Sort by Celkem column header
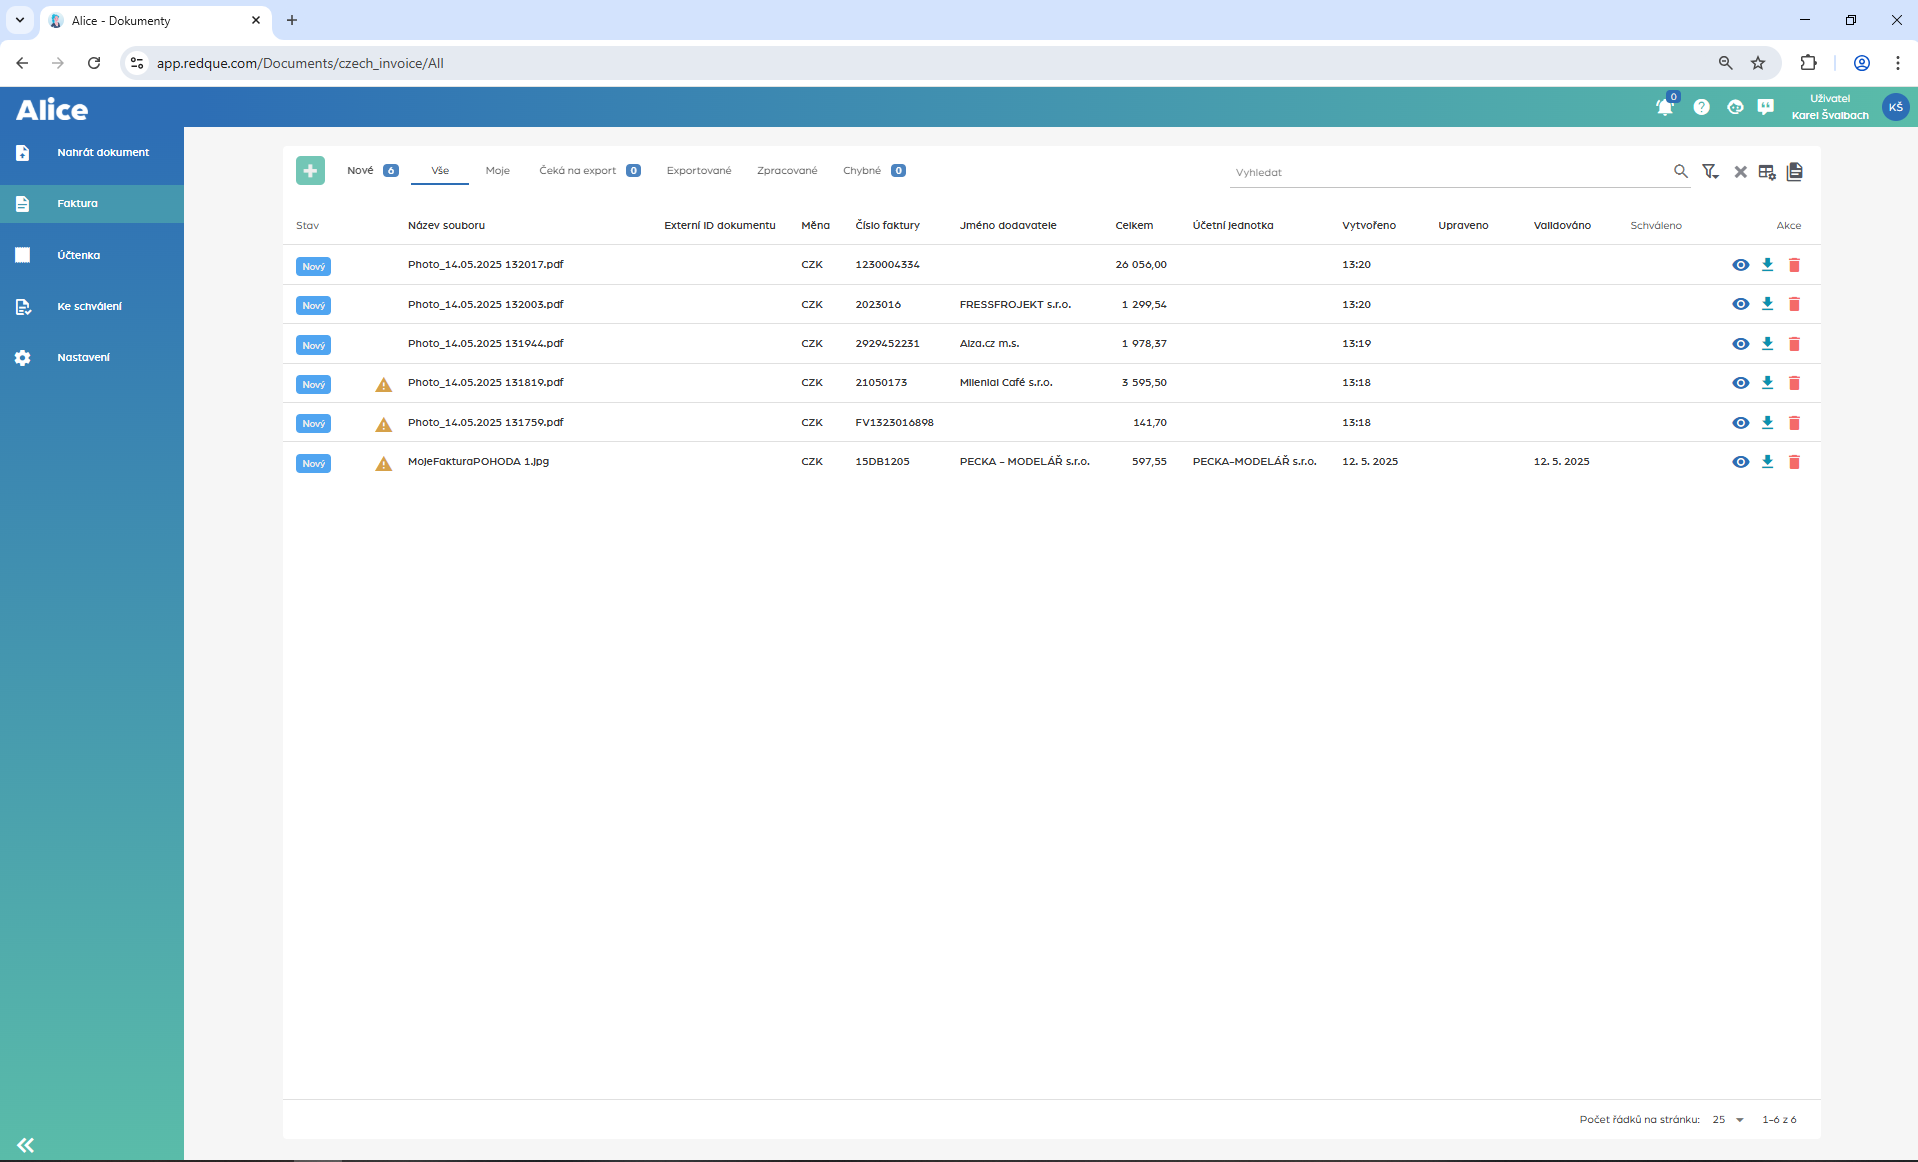1918x1162 pixels. point(1134,226)
